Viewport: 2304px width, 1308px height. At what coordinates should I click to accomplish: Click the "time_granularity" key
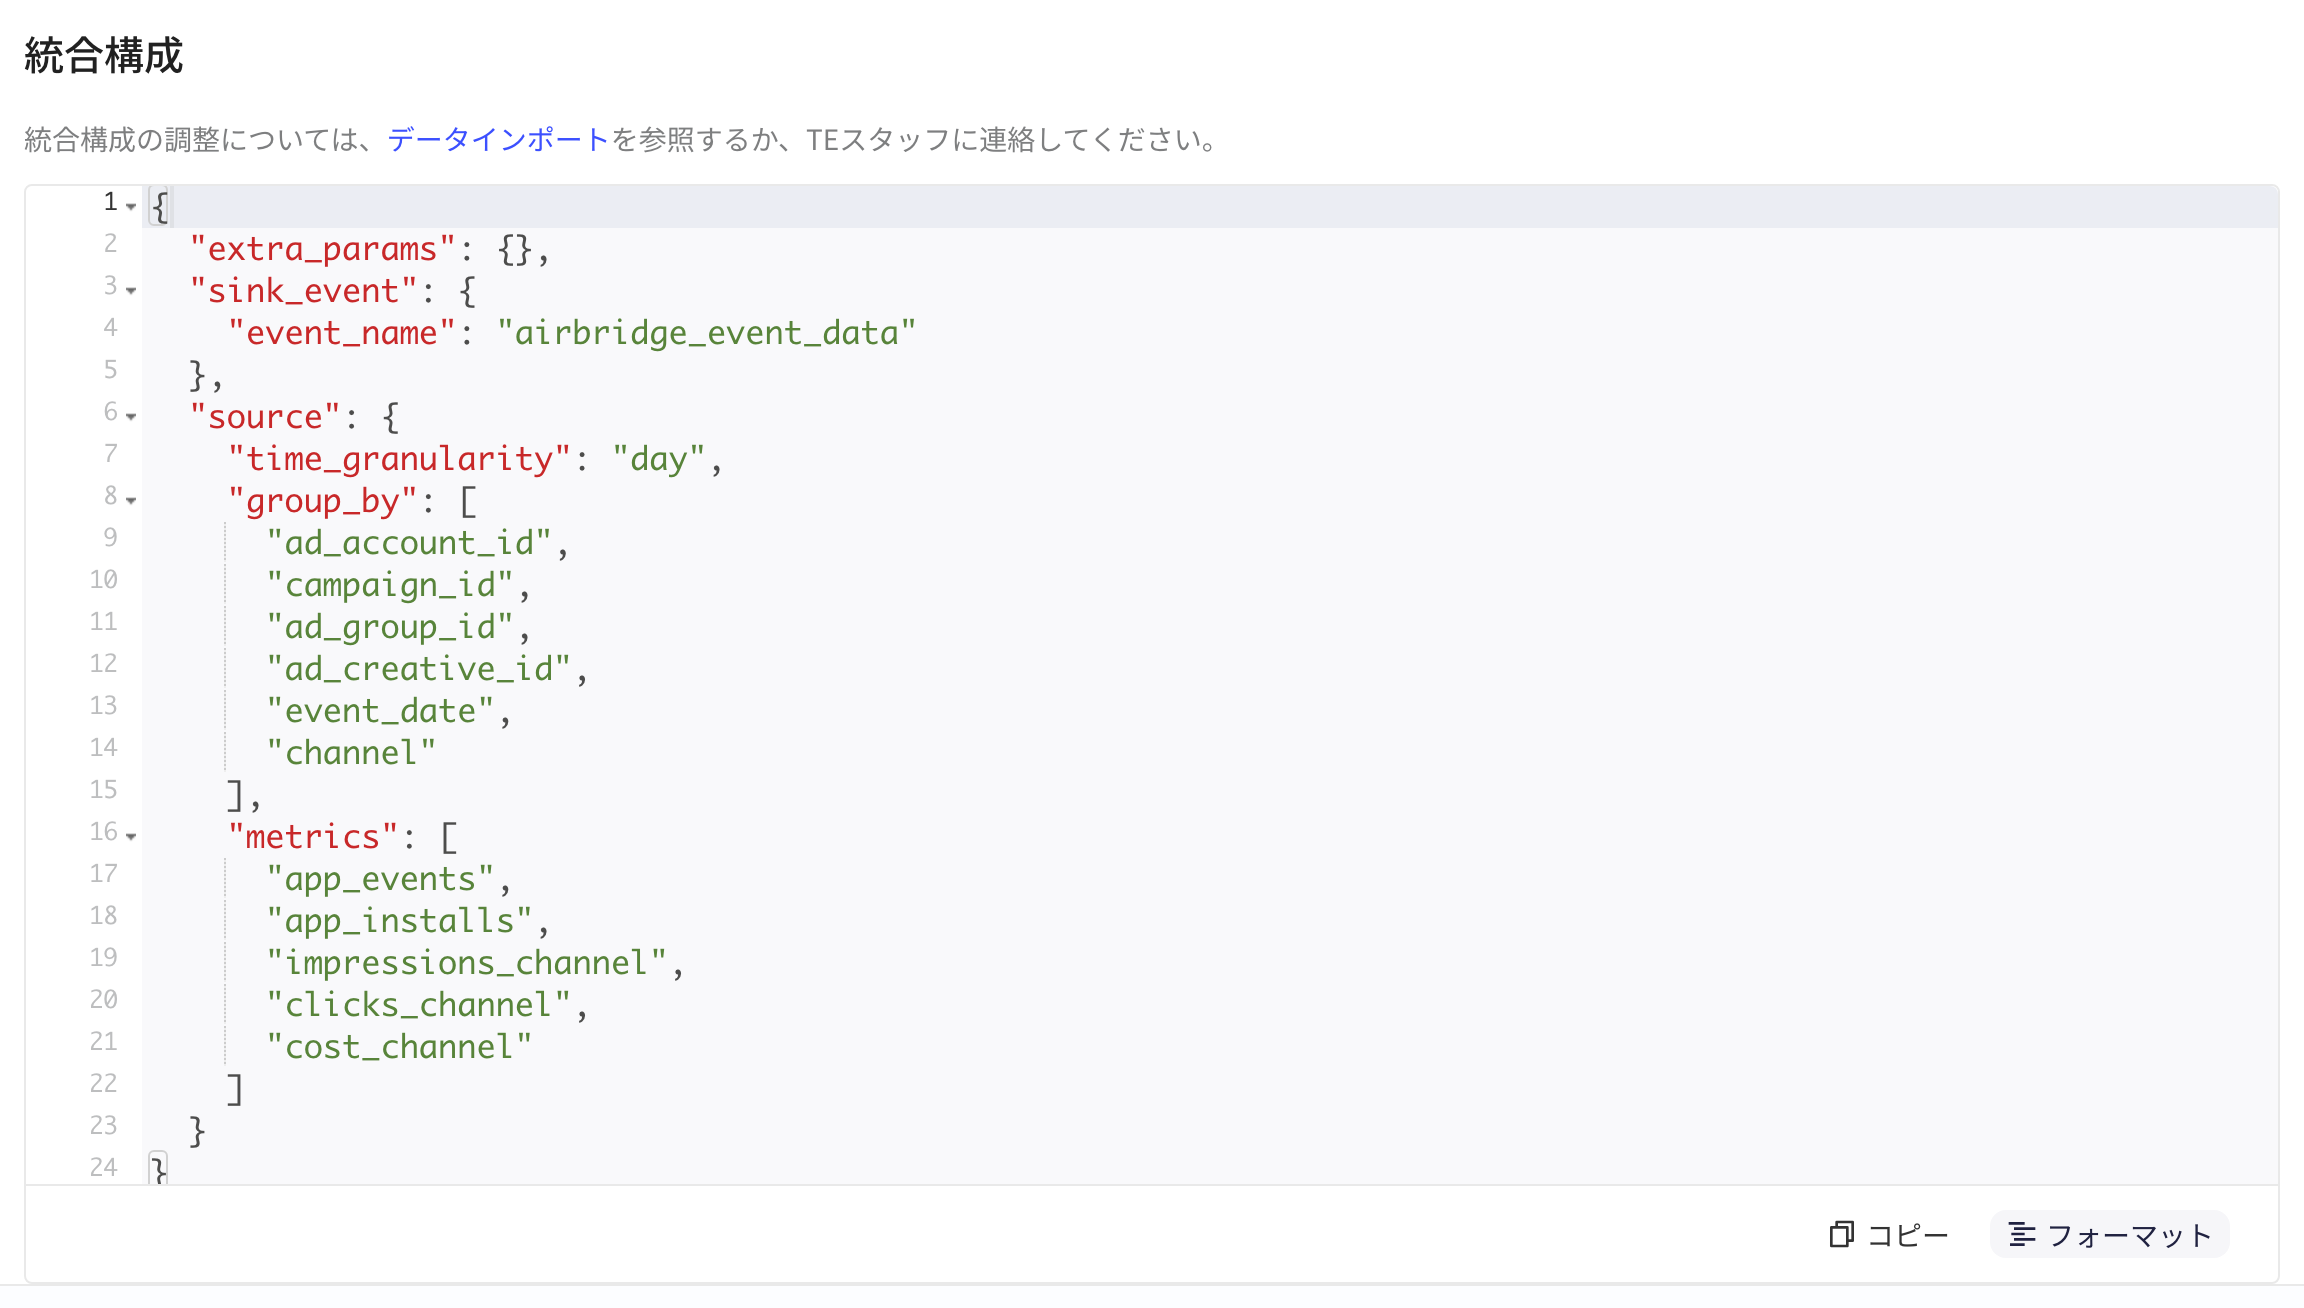399,459
